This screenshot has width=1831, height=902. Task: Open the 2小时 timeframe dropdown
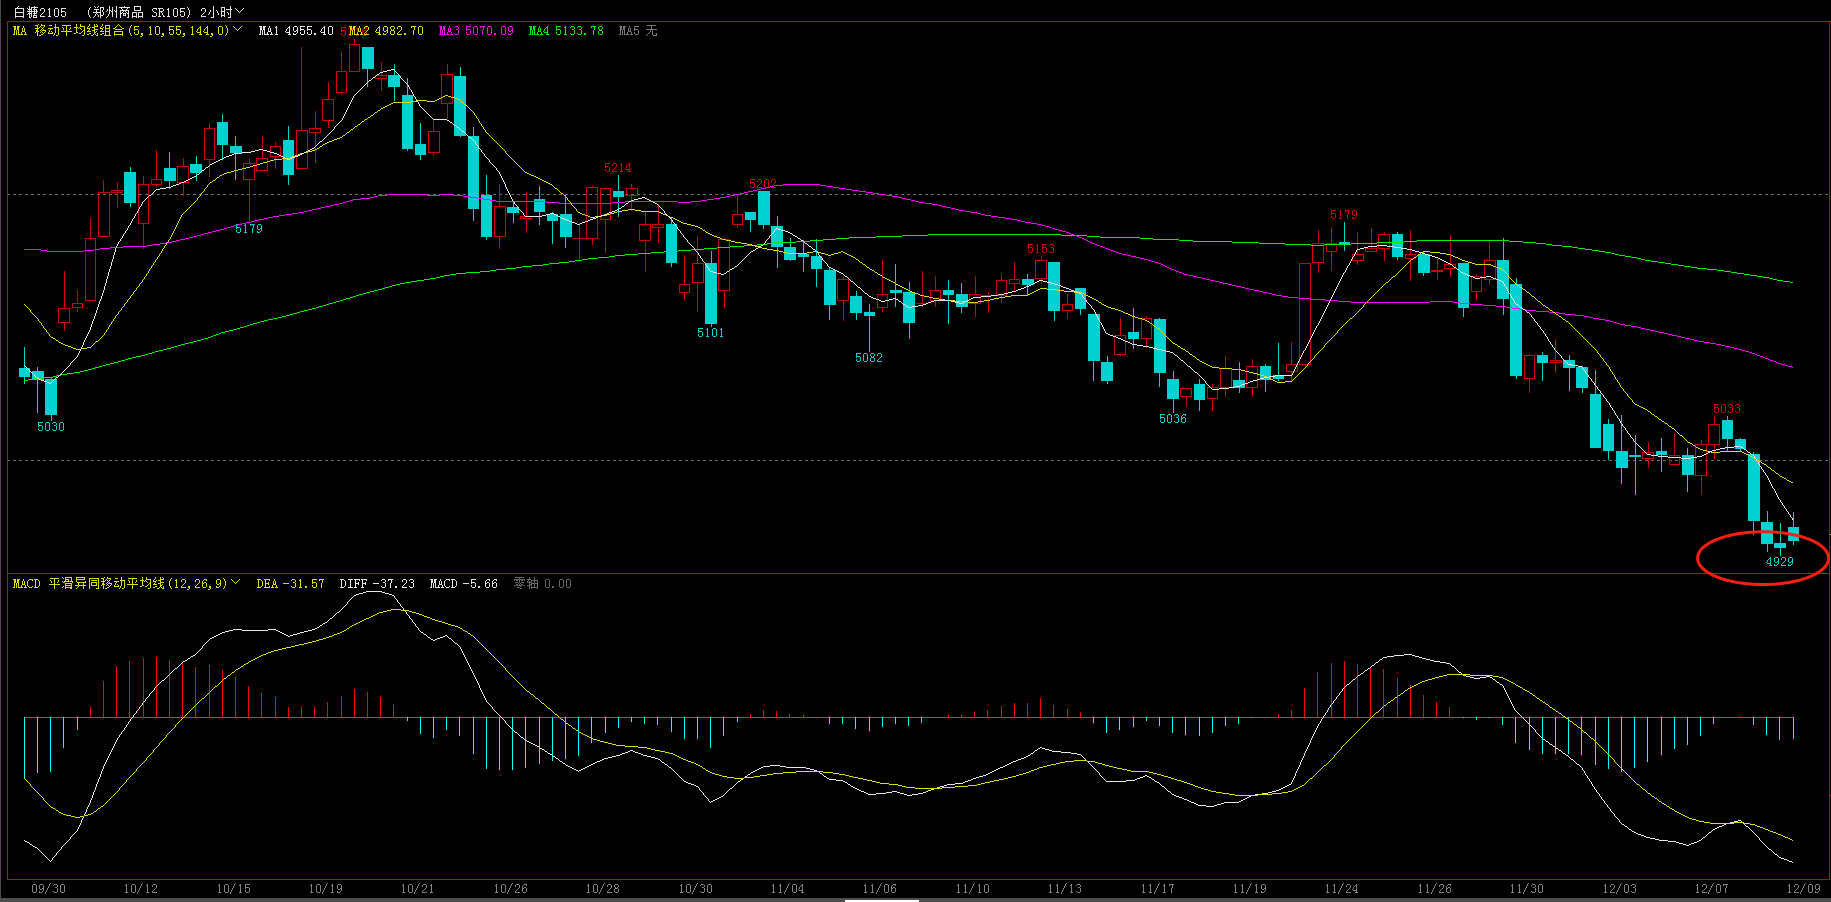[221, 12]
